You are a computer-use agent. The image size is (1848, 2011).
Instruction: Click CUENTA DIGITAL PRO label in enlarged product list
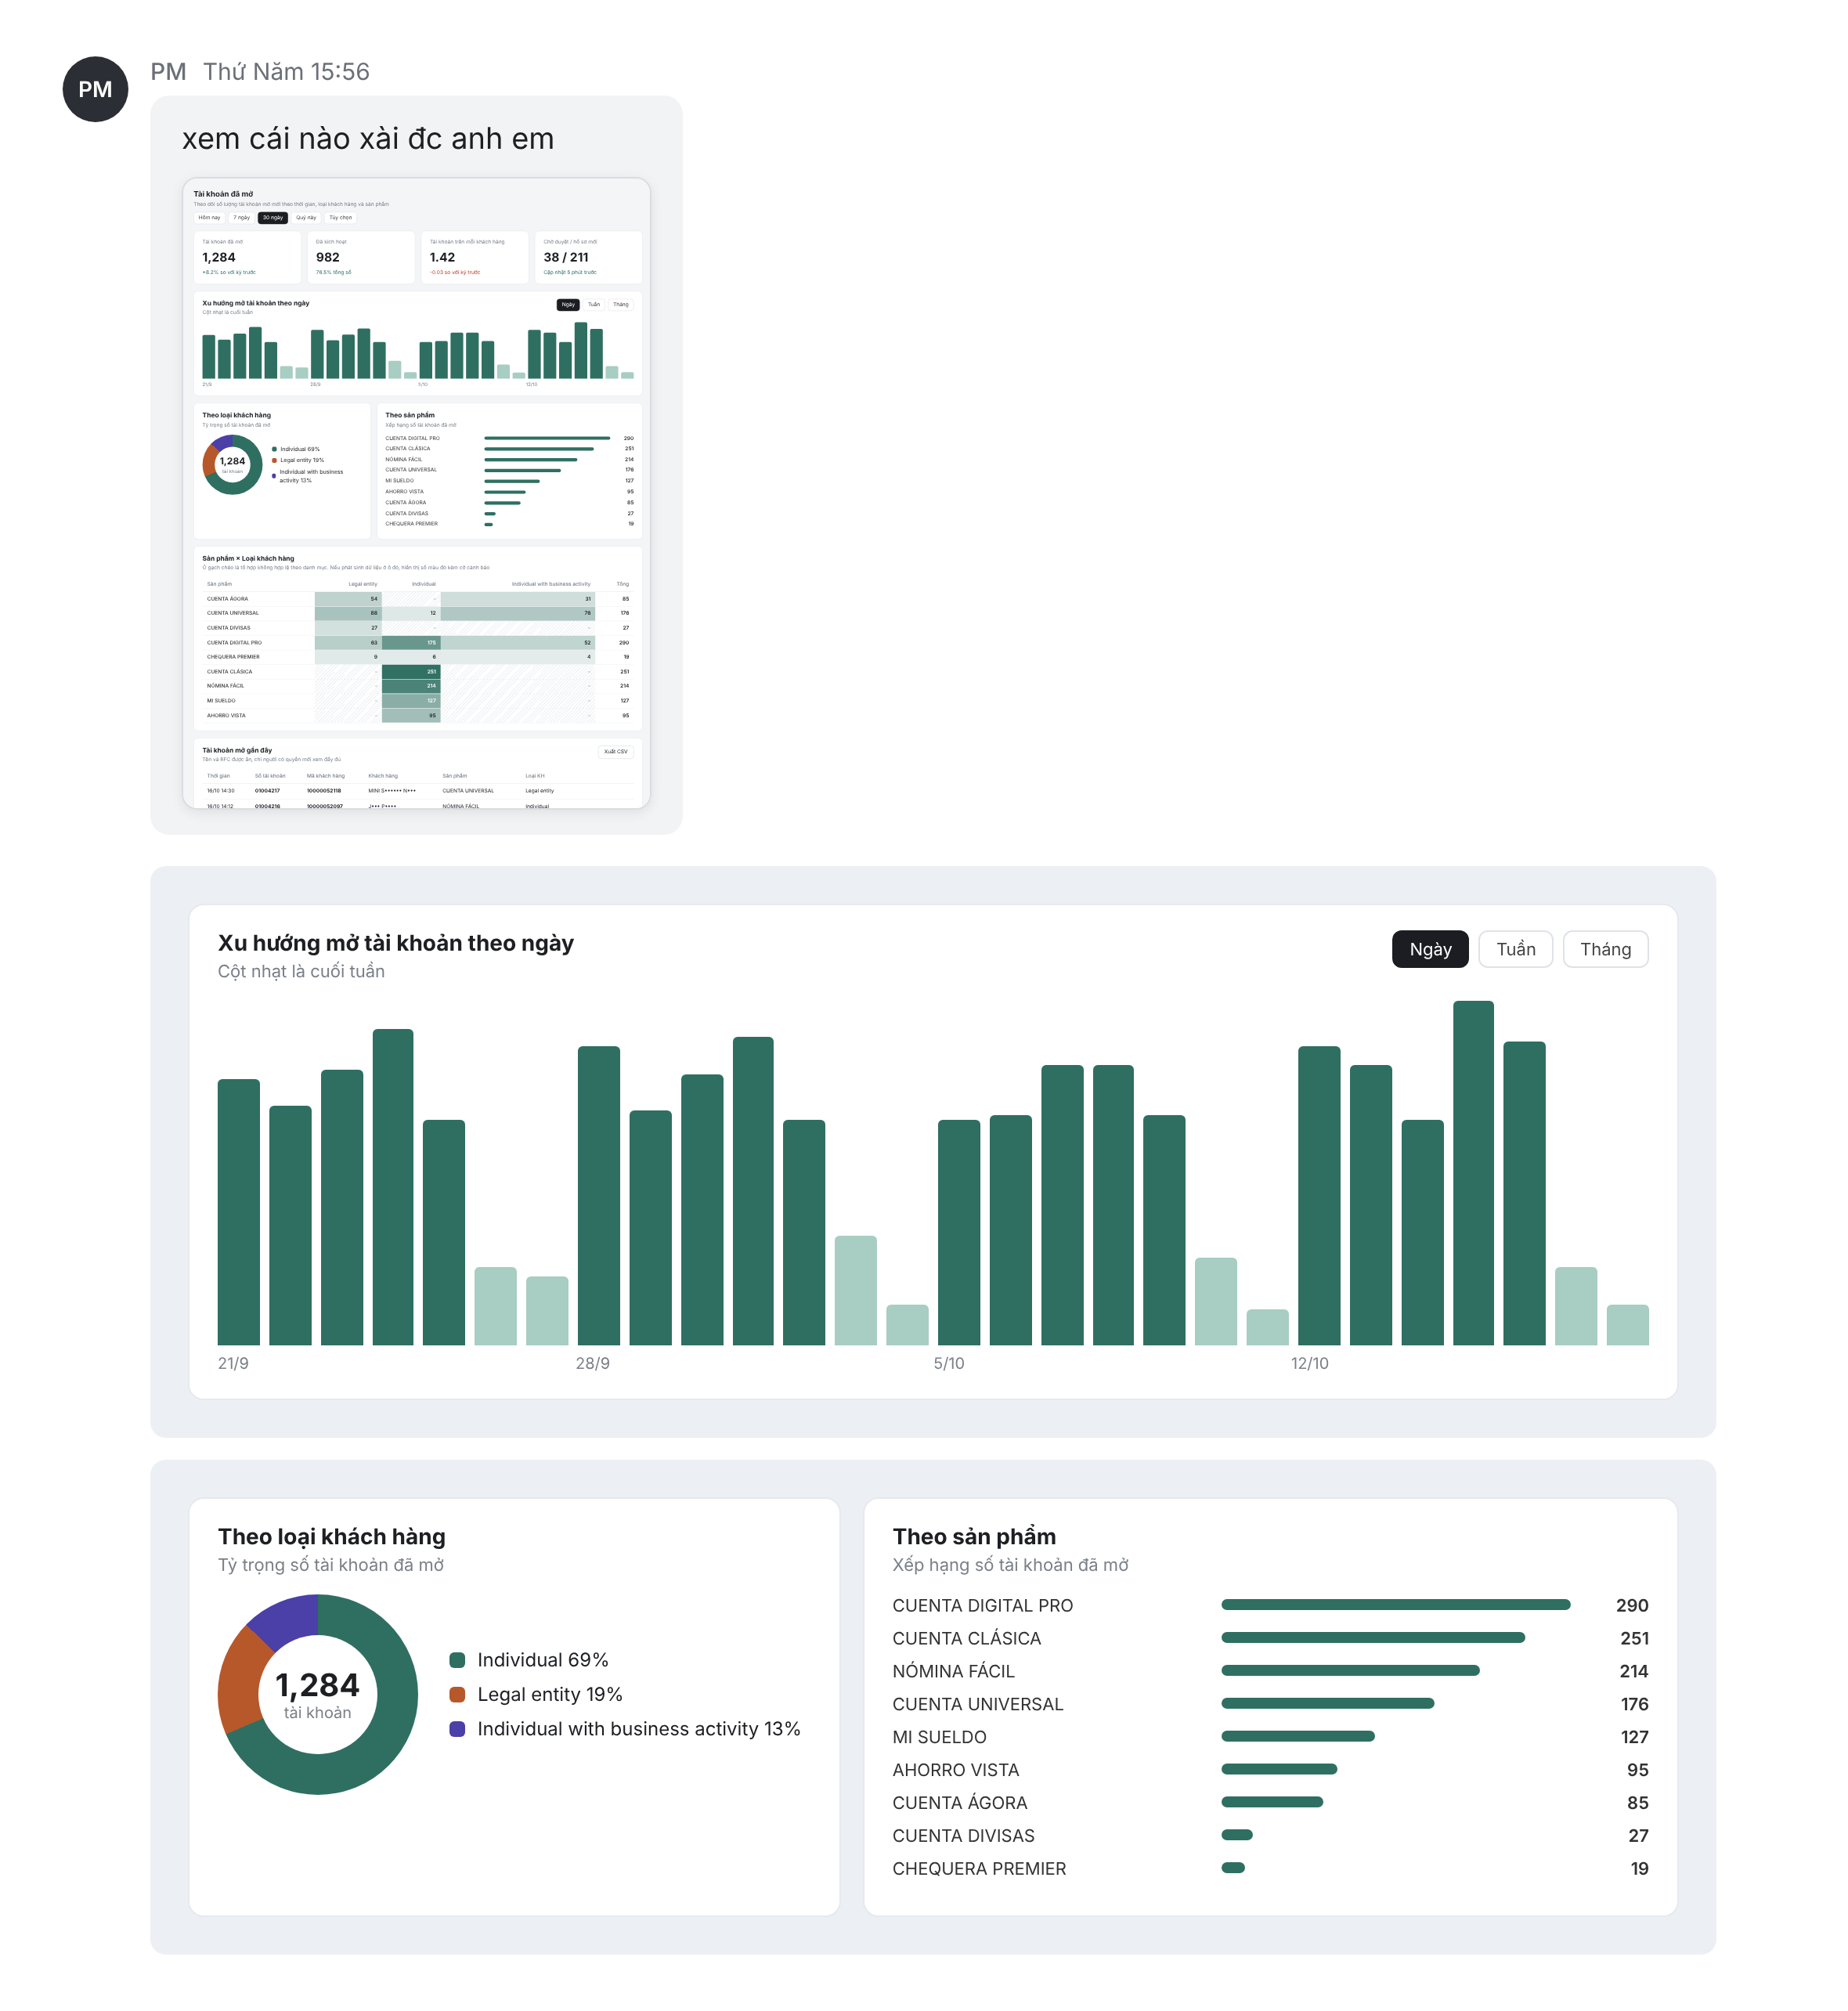pyautogui.click(x=982, y=1605)
